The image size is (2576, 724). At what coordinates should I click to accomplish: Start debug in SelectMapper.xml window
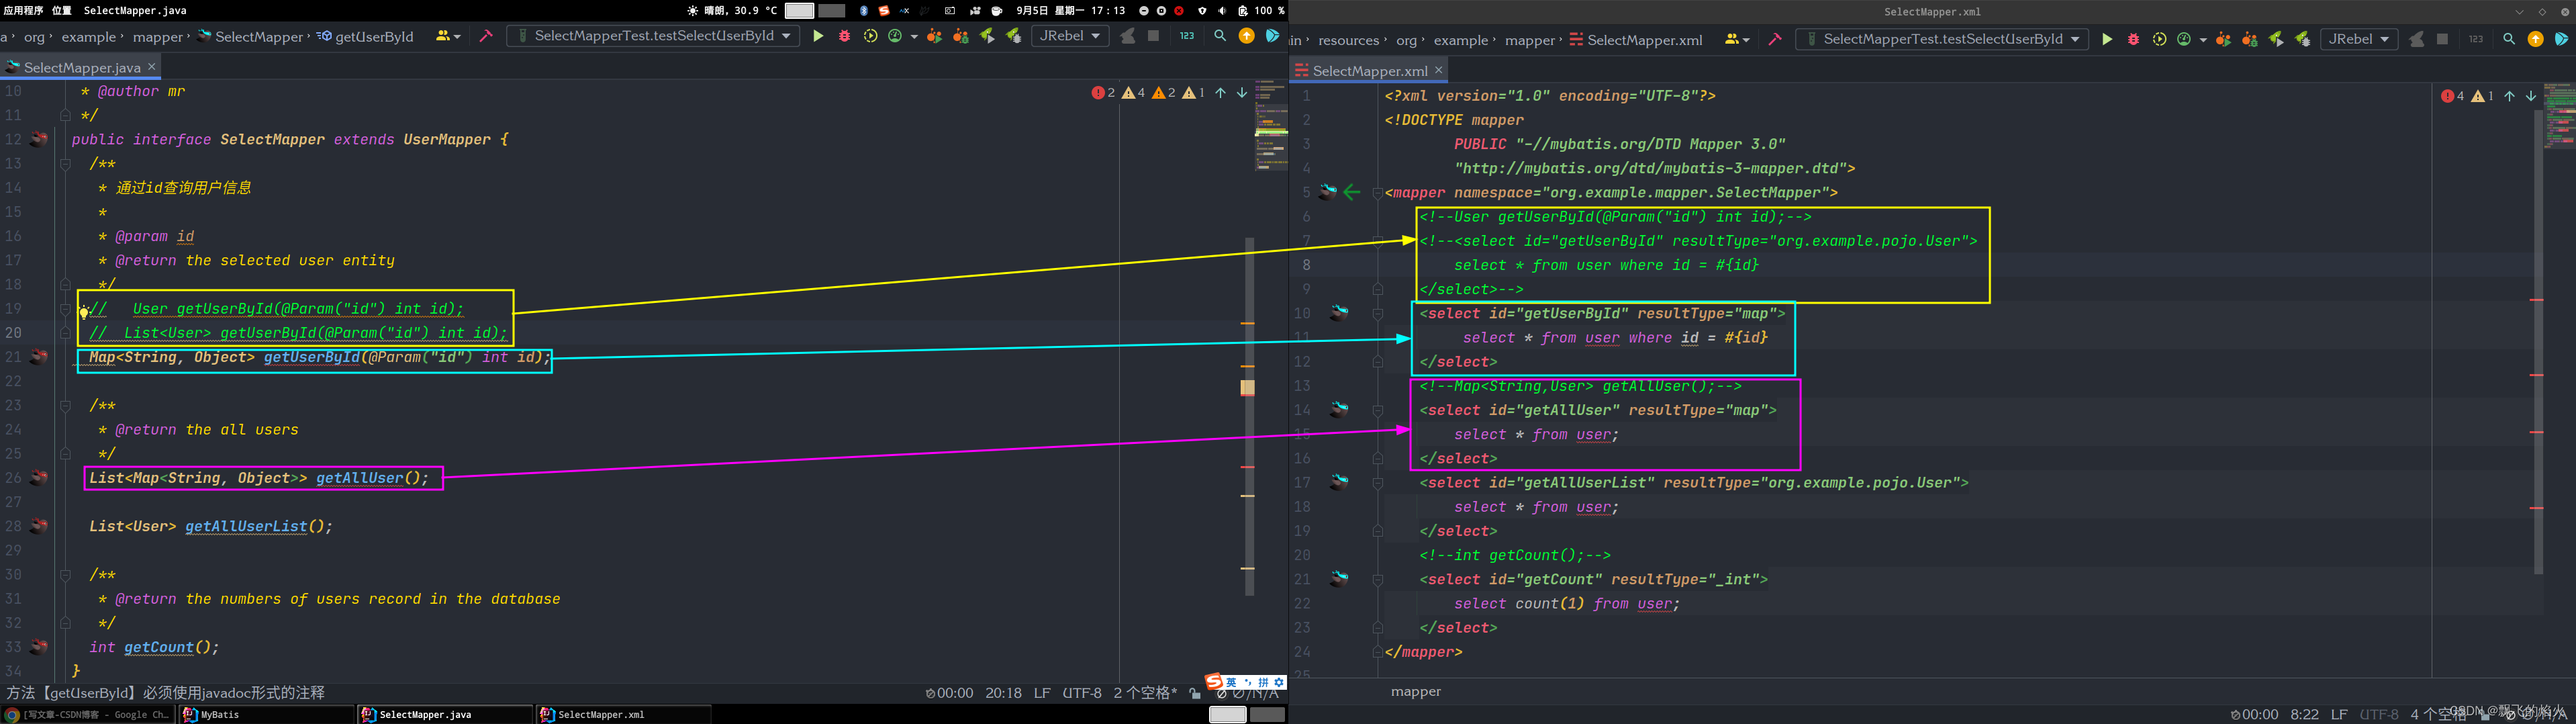[2133, 39]
